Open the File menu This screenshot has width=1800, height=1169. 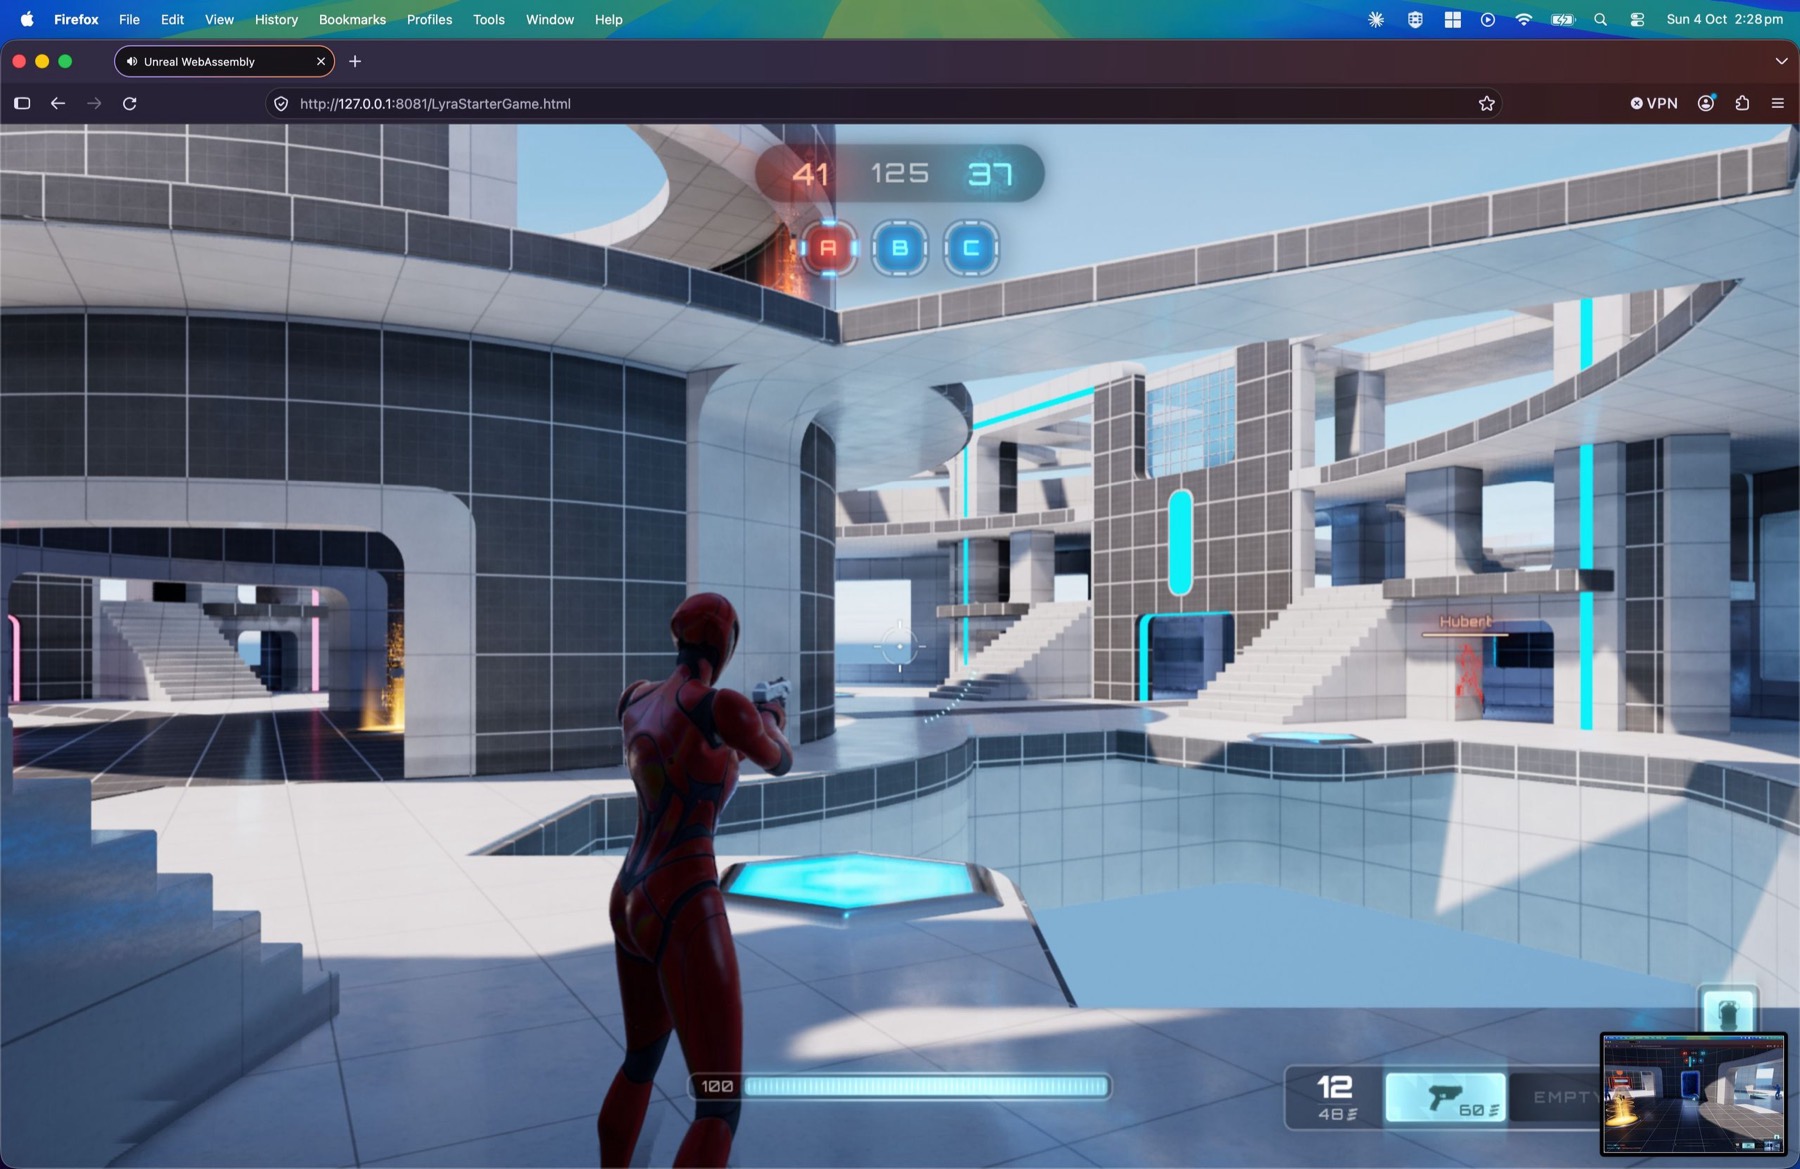point(129,19)
